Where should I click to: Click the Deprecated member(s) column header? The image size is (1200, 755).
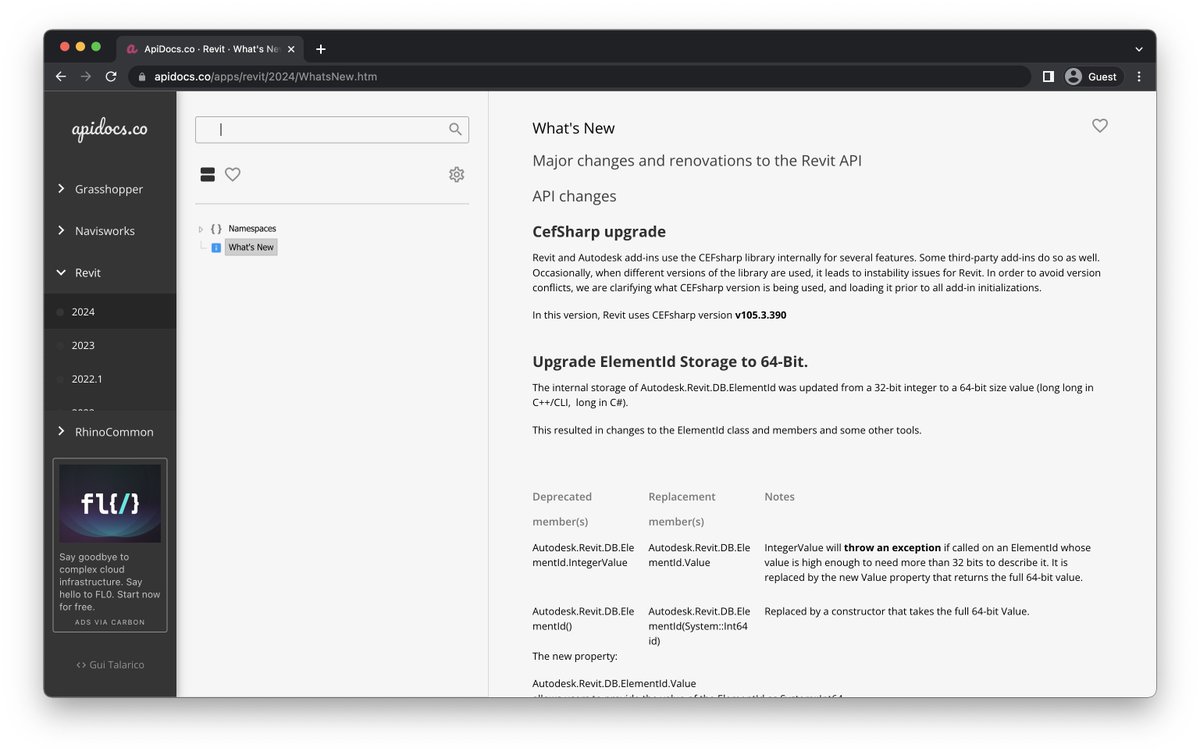pos(562,509)
